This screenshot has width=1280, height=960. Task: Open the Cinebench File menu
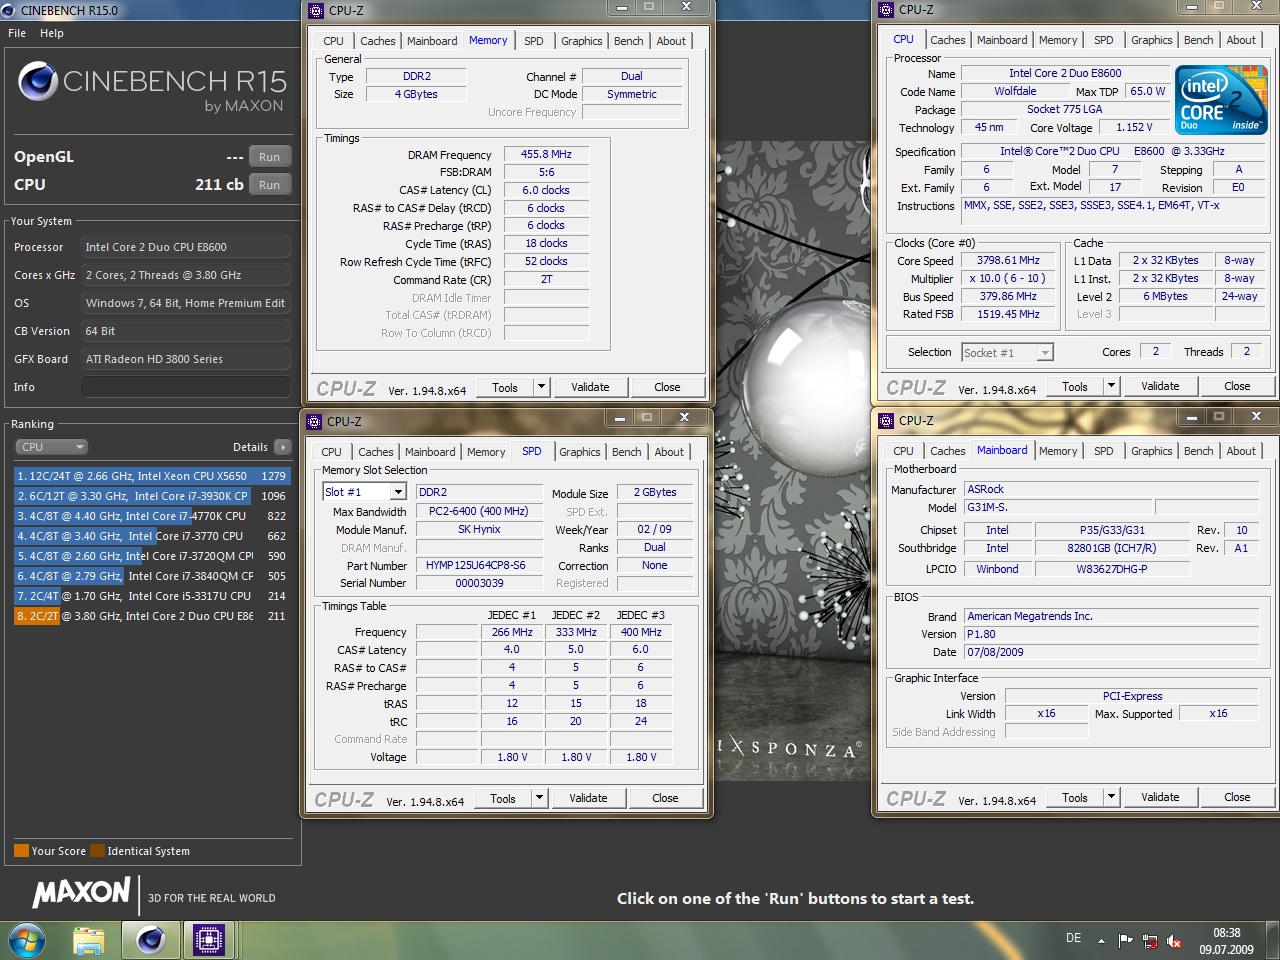pos(17,33)
